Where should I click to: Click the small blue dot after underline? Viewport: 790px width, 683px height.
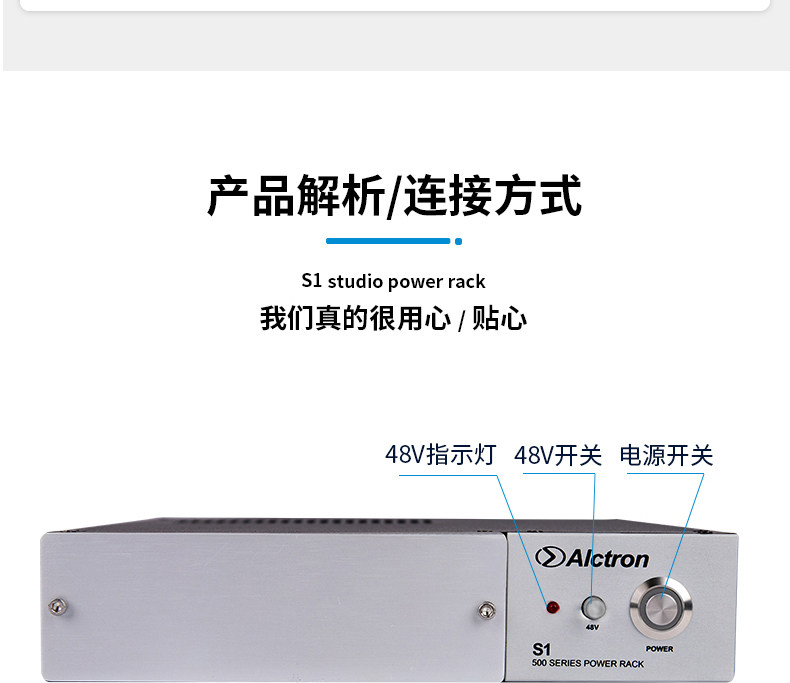[458, 241]
